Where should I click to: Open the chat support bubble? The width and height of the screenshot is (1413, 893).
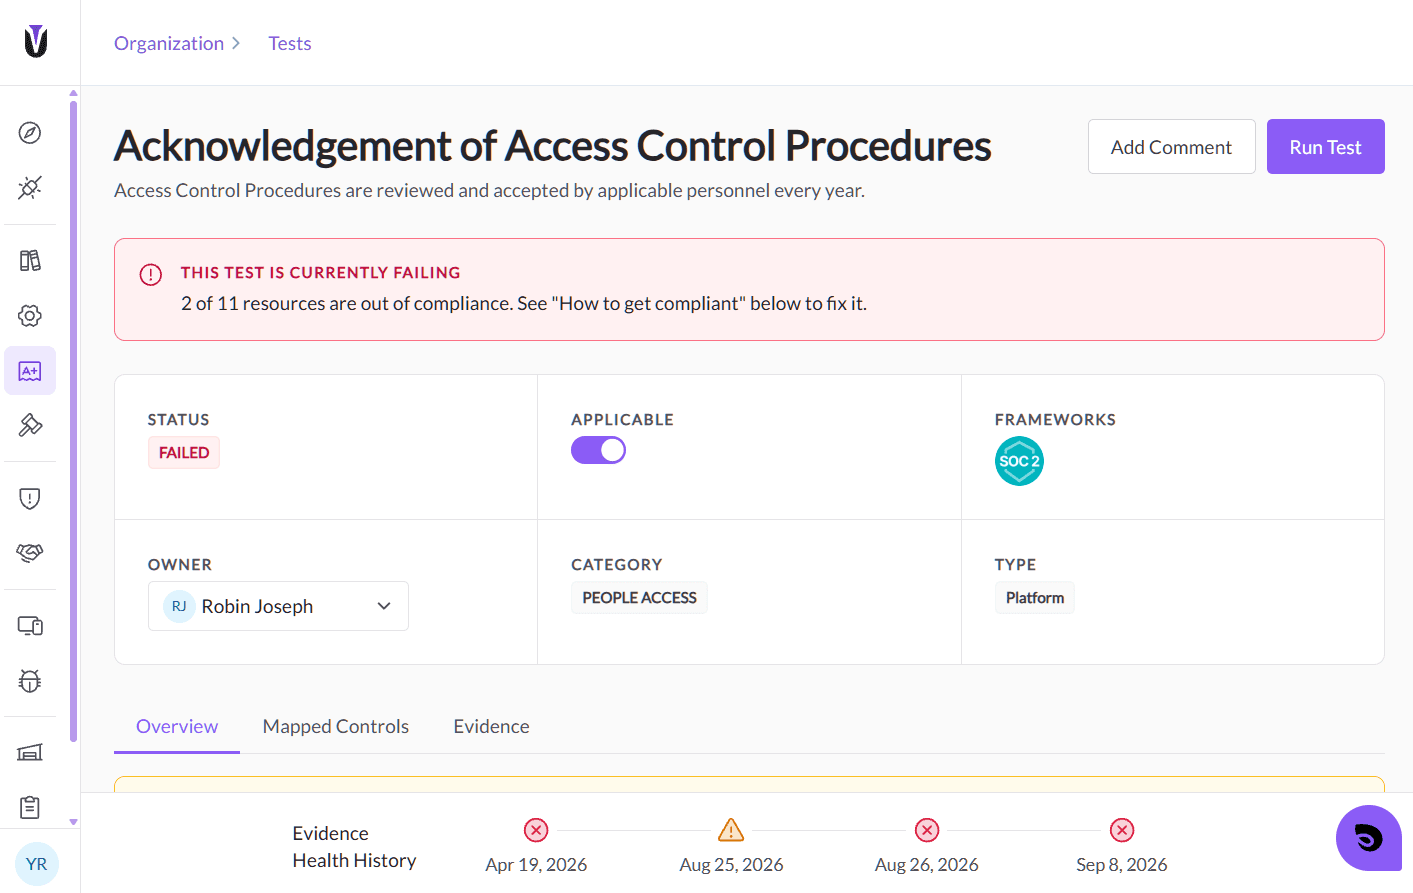tap(1368, 838)
